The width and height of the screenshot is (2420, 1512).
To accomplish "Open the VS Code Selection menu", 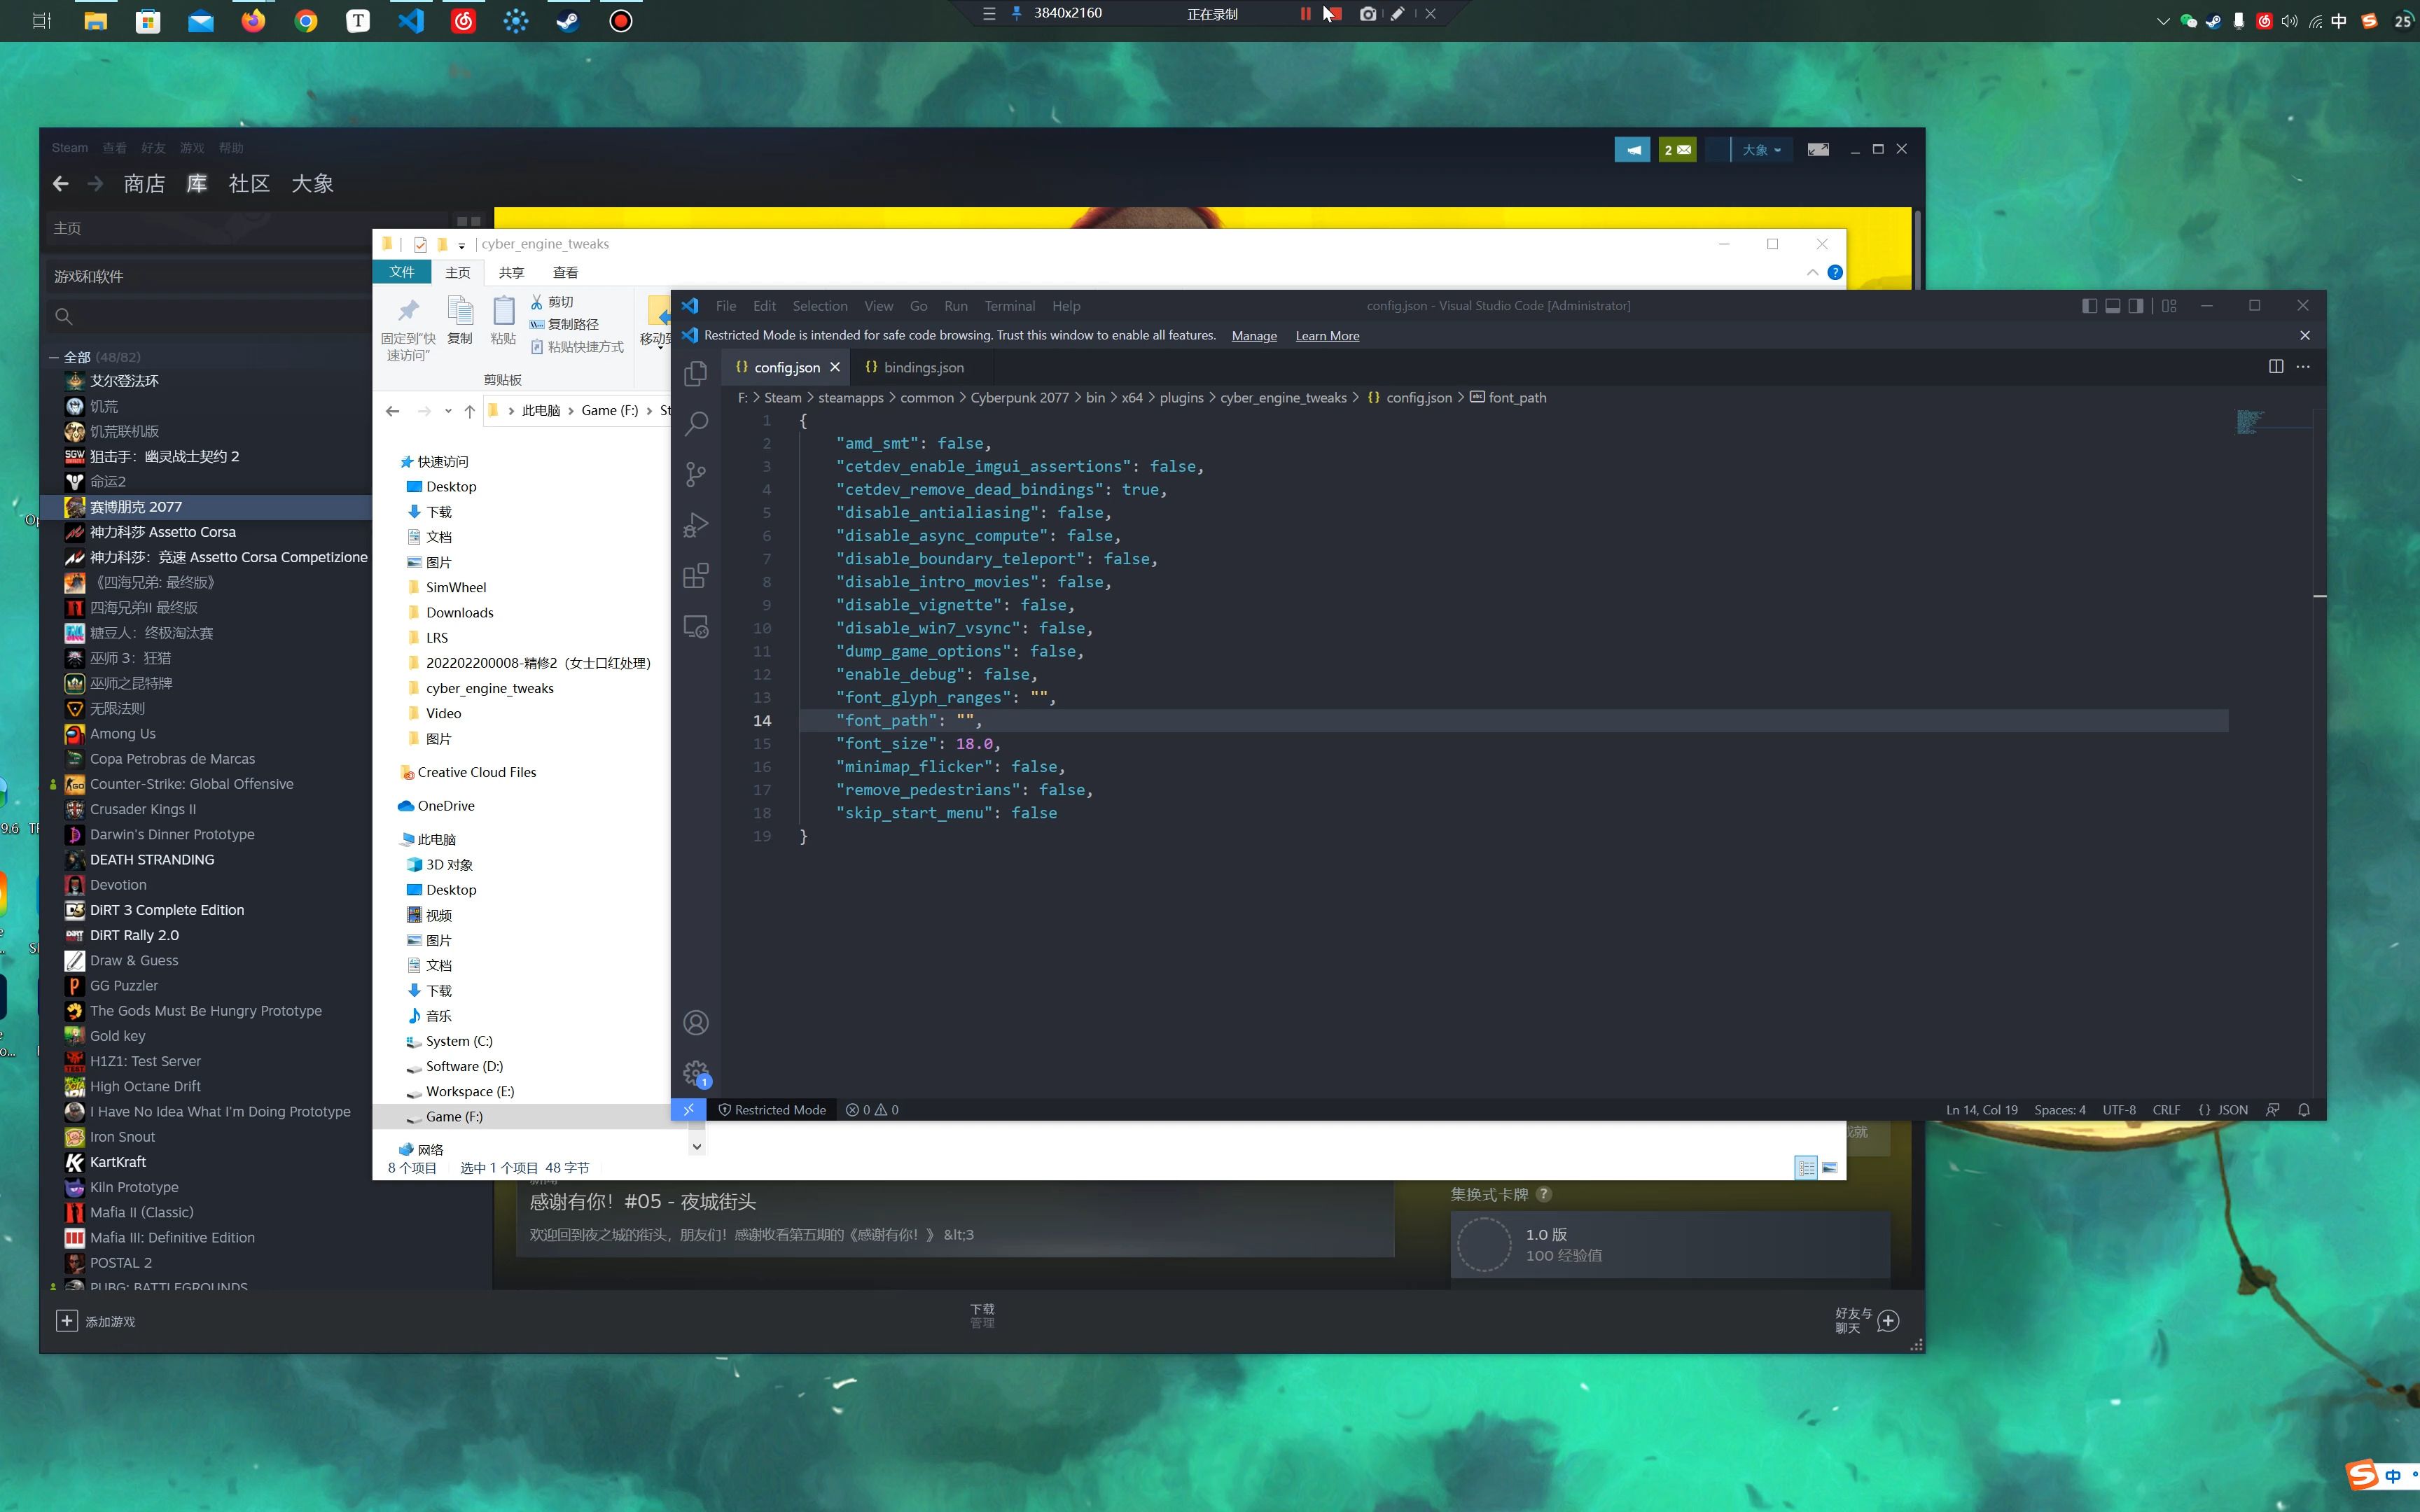I will pos(820,306).
